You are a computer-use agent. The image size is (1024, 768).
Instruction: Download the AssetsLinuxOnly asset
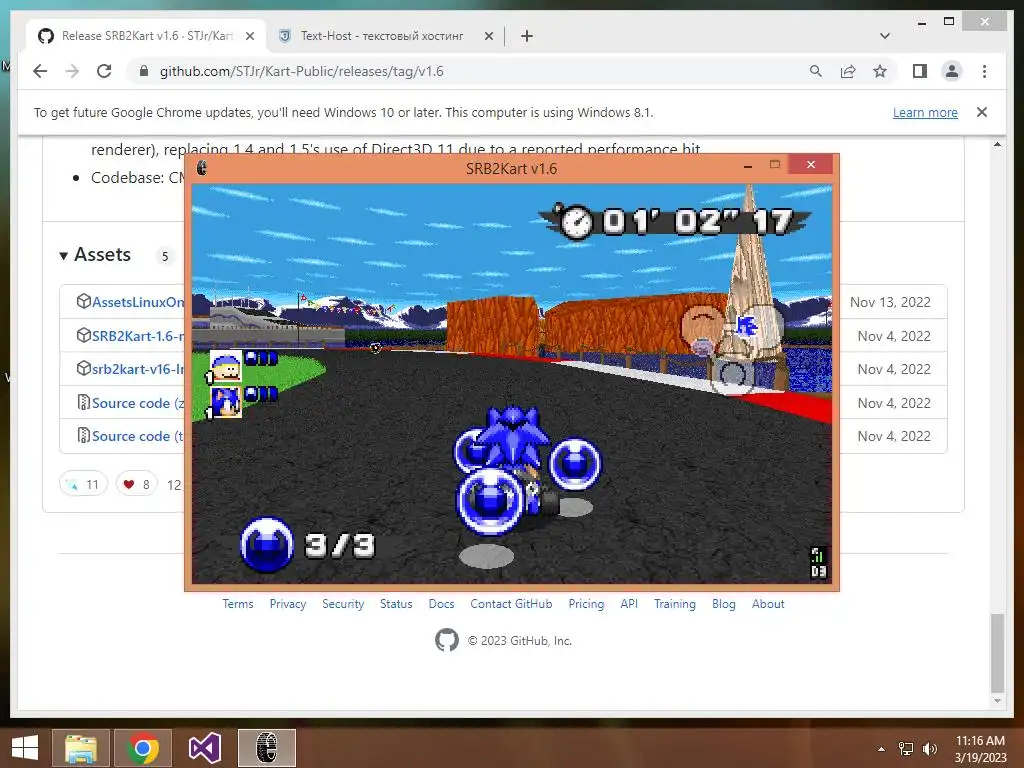pos(137,302)
